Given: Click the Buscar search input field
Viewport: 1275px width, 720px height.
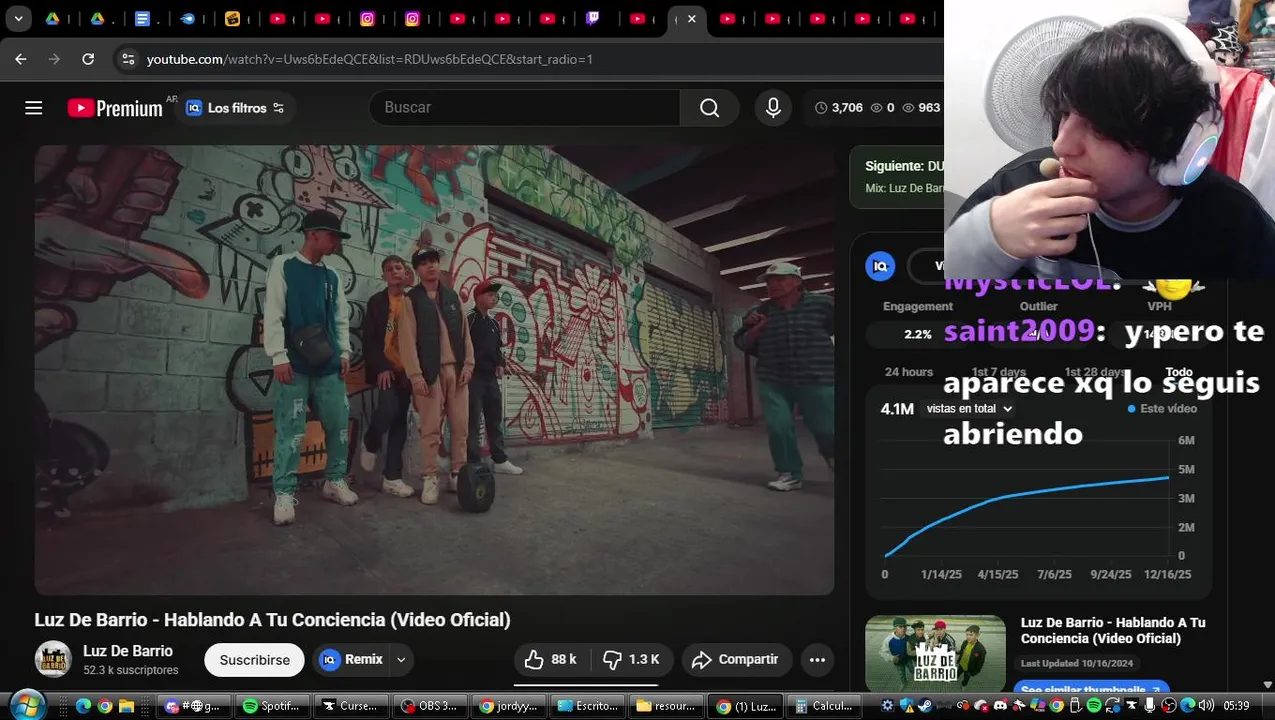Looking at the screenshot, I should [525, 108].
